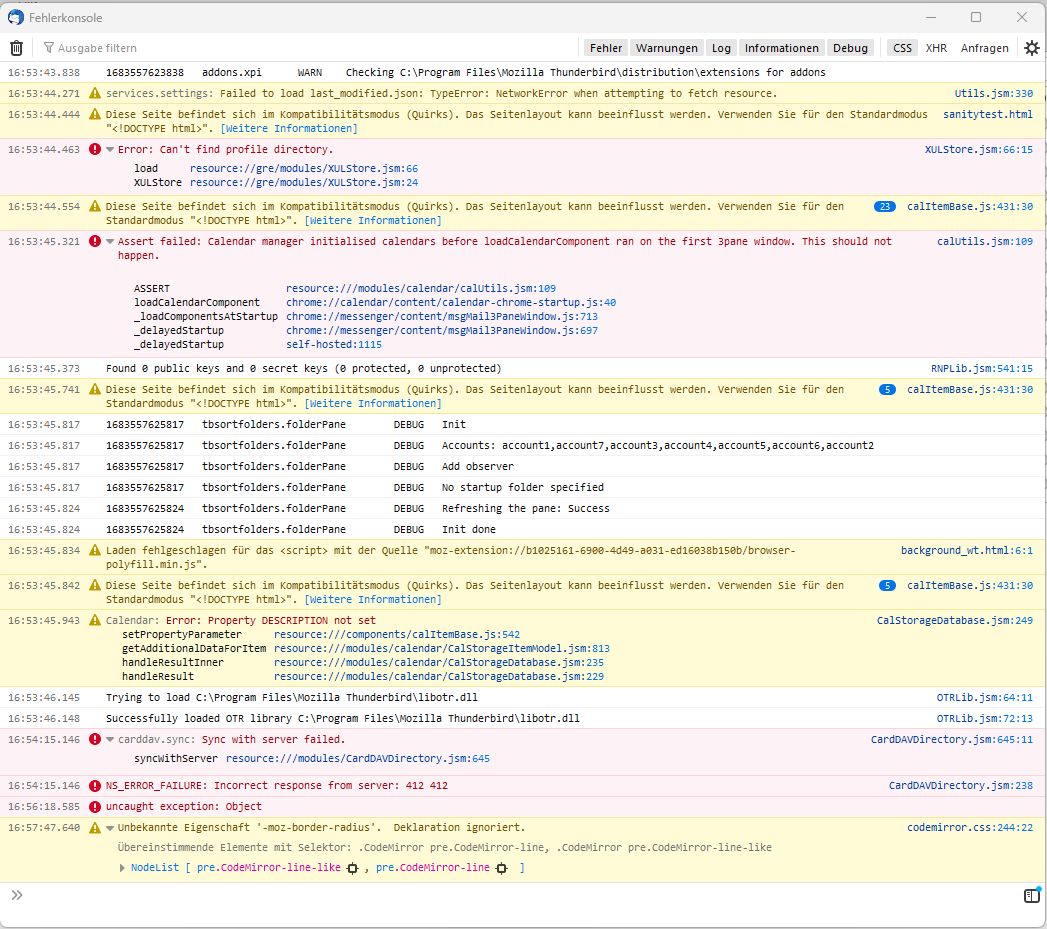Image resolution: width=1047 pixels, height=929 pixels.
Task: Click error icon beside uncaught exception message
Action: point(95,807)
